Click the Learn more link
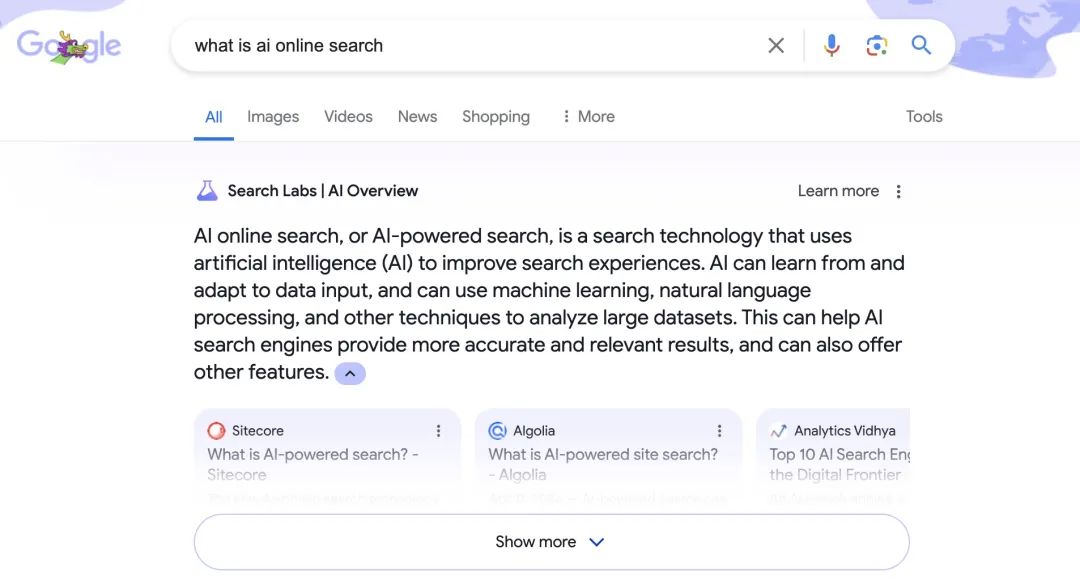This screenshot has width=1080, height=584. coord(838,191)
